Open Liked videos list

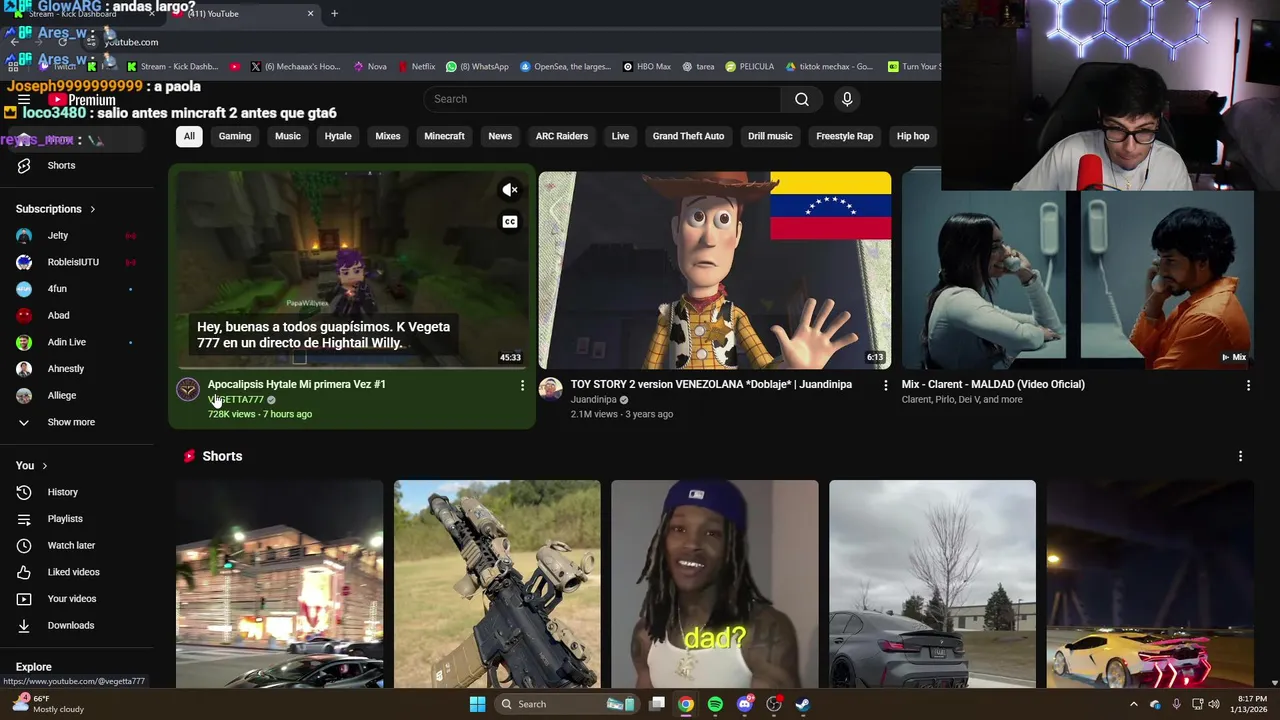pos(73,572)
